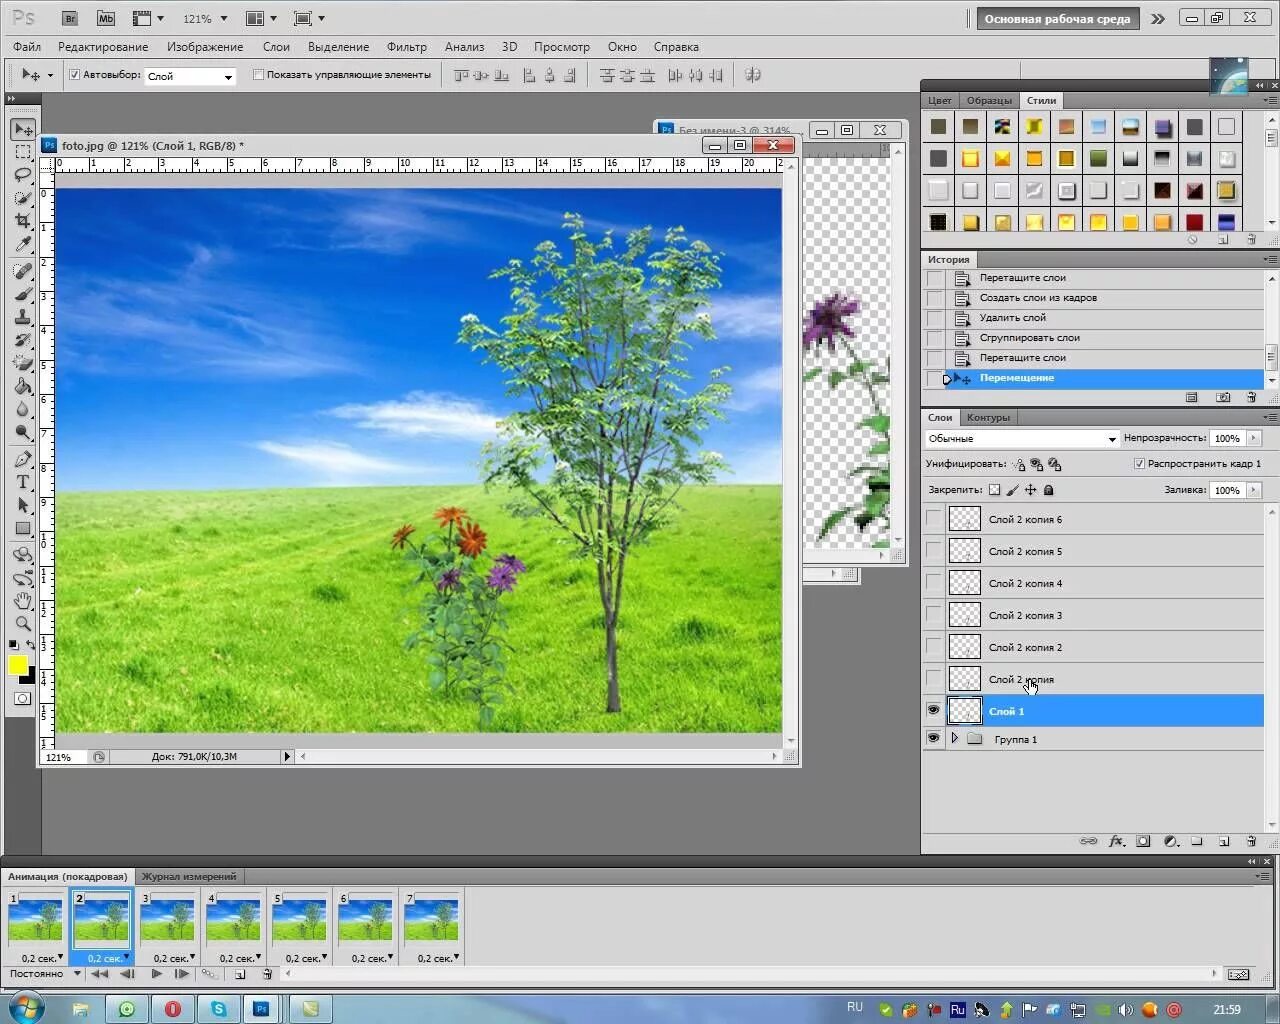Hide the Слой 1 layer

933,710
